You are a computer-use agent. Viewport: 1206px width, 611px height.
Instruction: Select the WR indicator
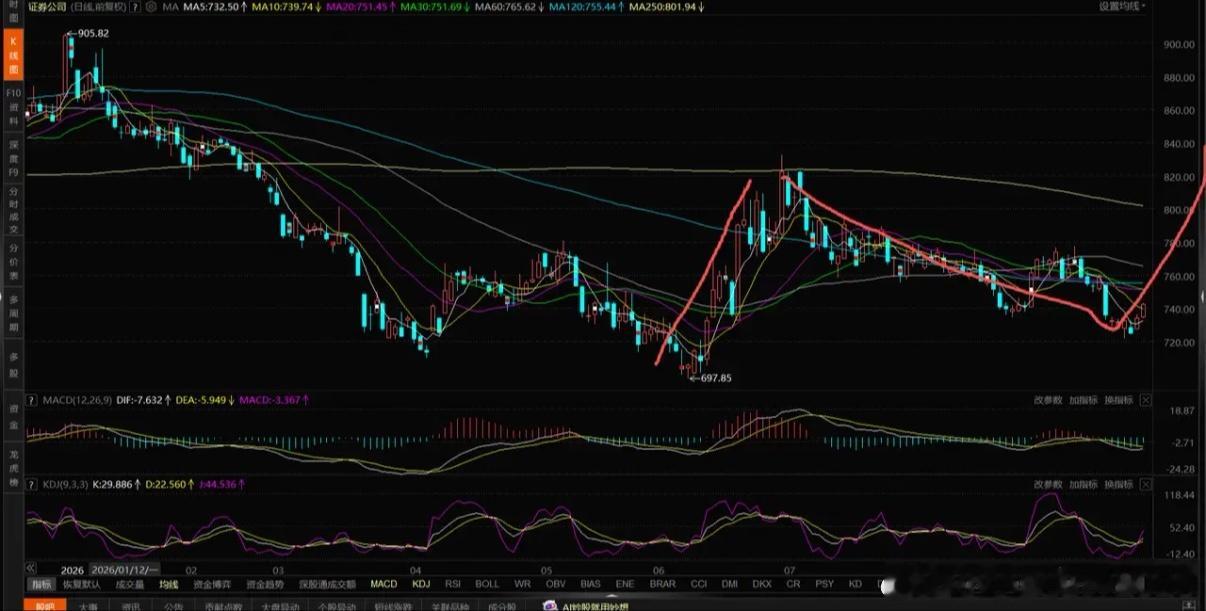point(522,584)
